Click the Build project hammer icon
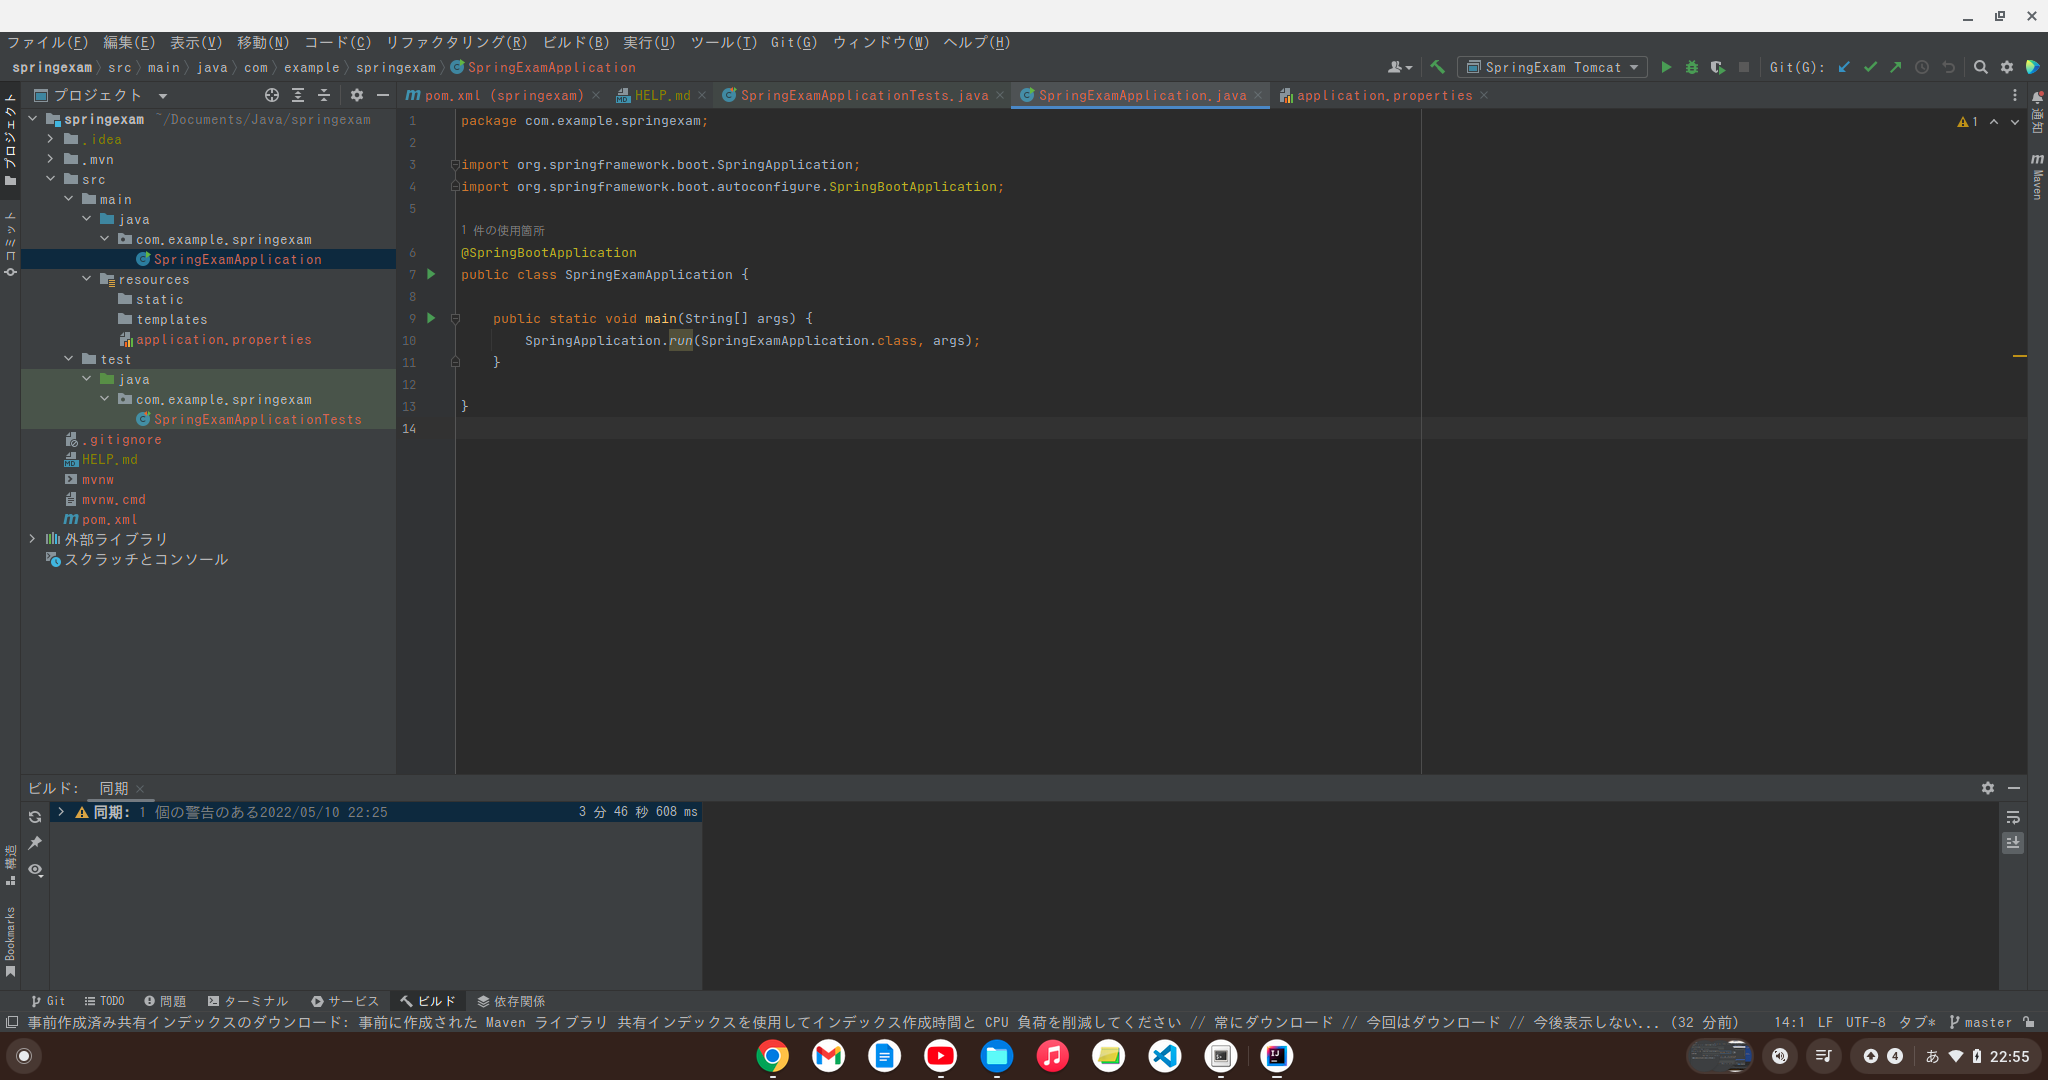 point(1437,67)
